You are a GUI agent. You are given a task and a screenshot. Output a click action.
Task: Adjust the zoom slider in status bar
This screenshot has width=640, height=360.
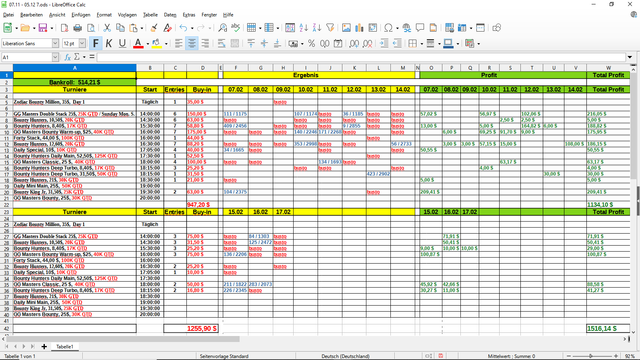[x=591, y=356]
